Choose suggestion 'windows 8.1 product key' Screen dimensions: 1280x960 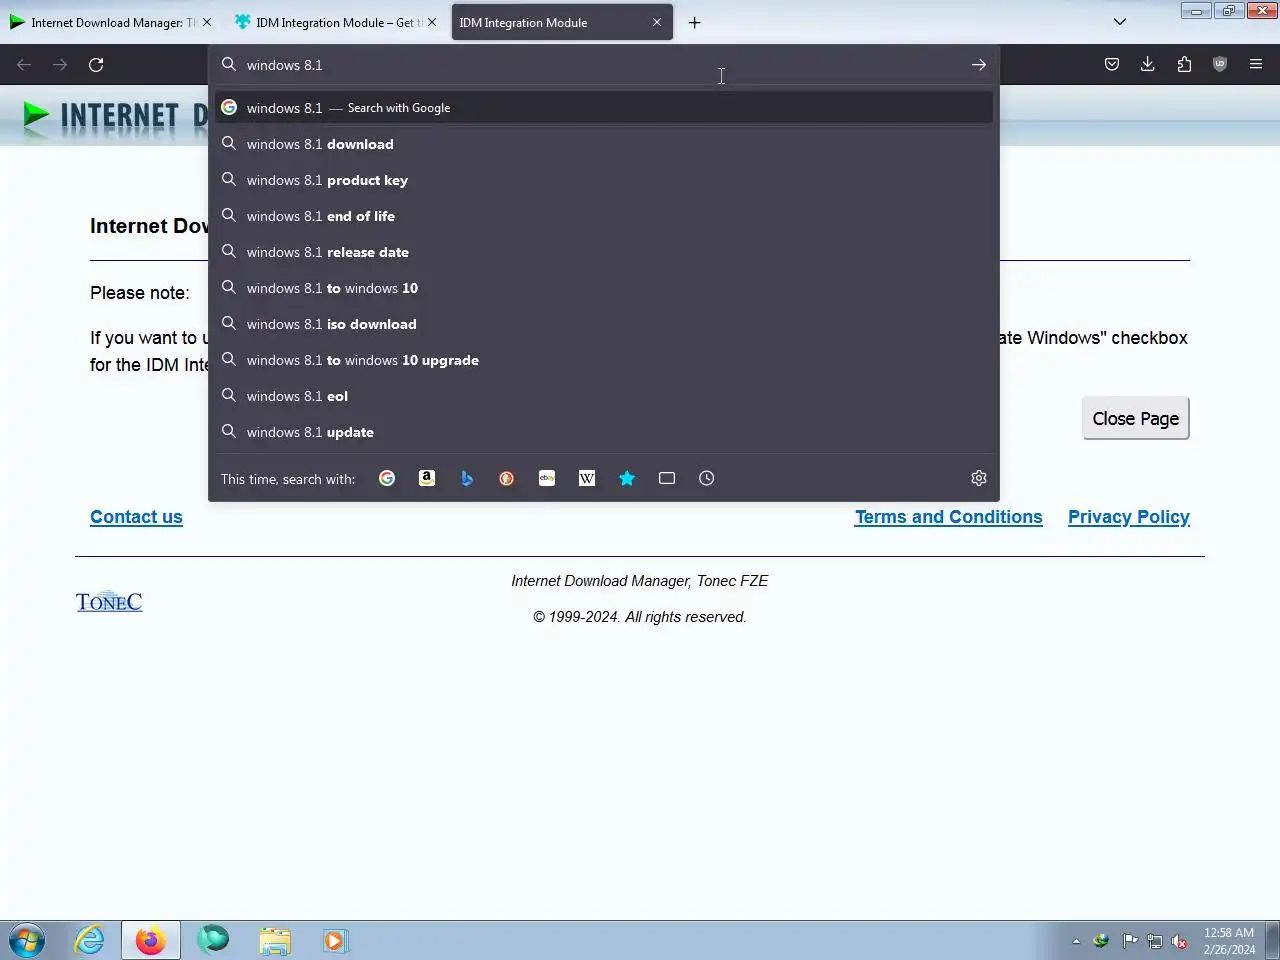pyautogui.click(x=604, y=180)
